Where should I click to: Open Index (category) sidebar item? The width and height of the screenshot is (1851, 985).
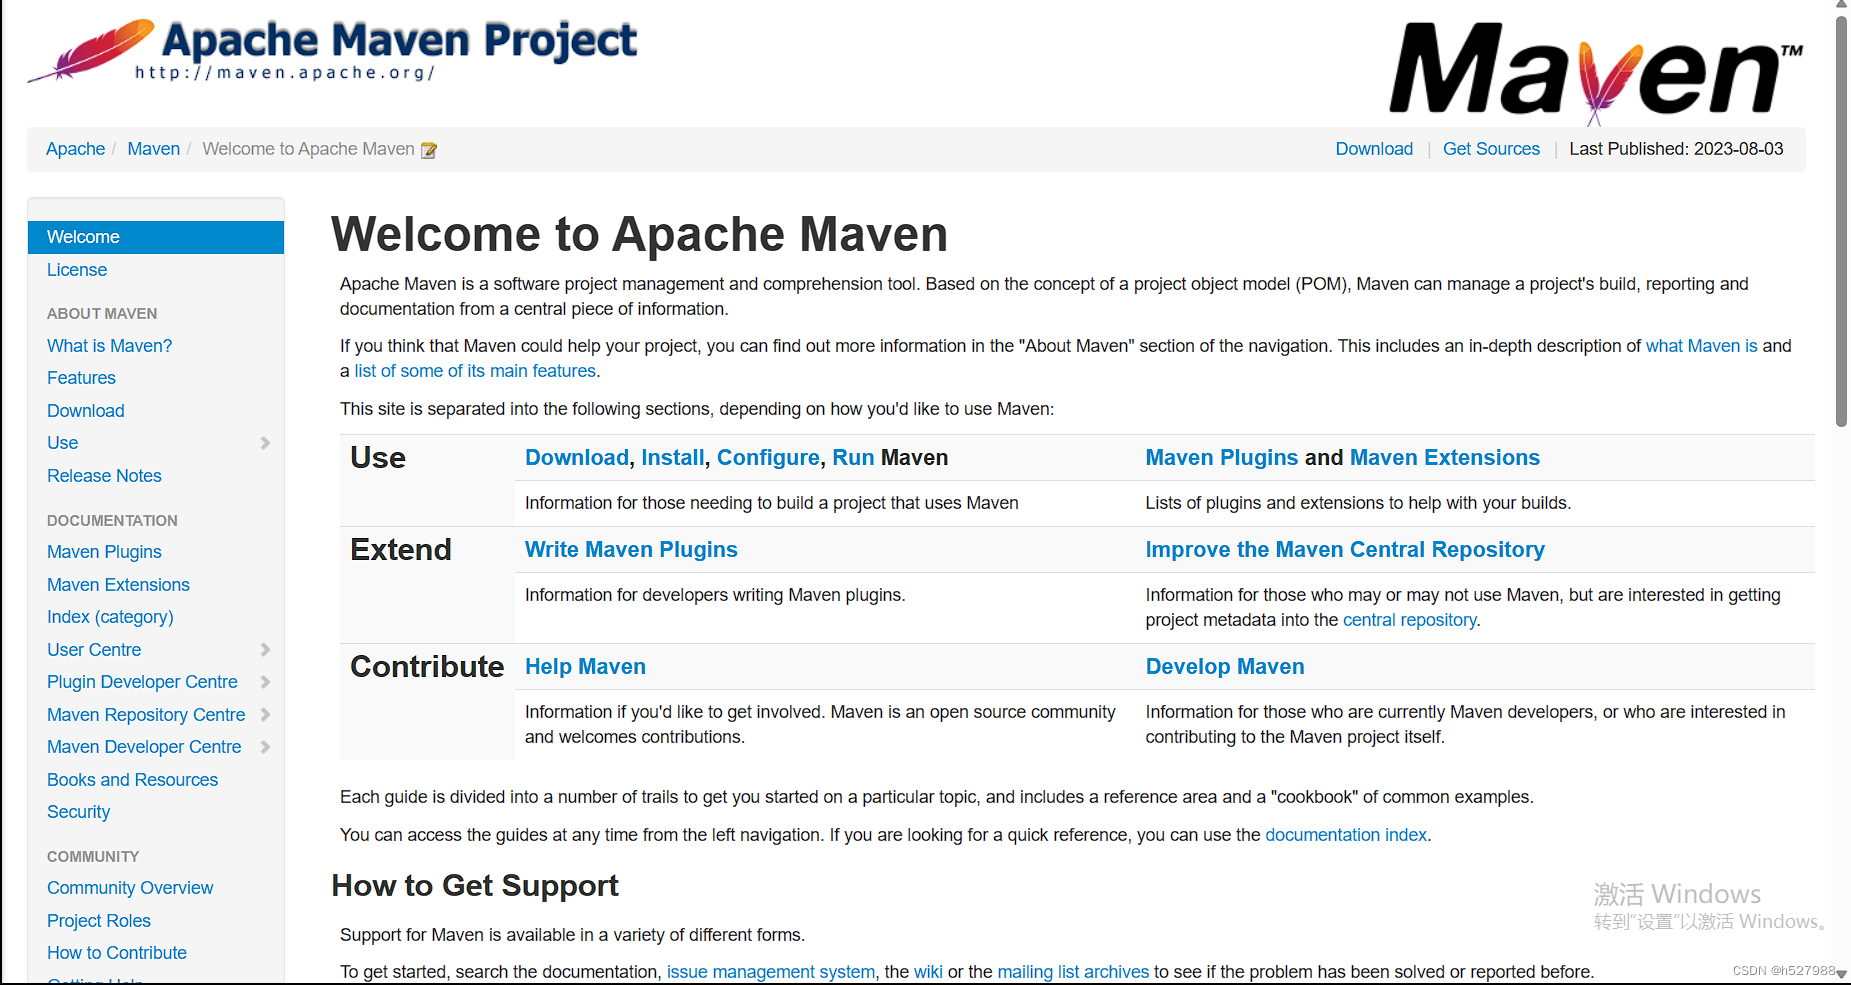click(110, 617)
